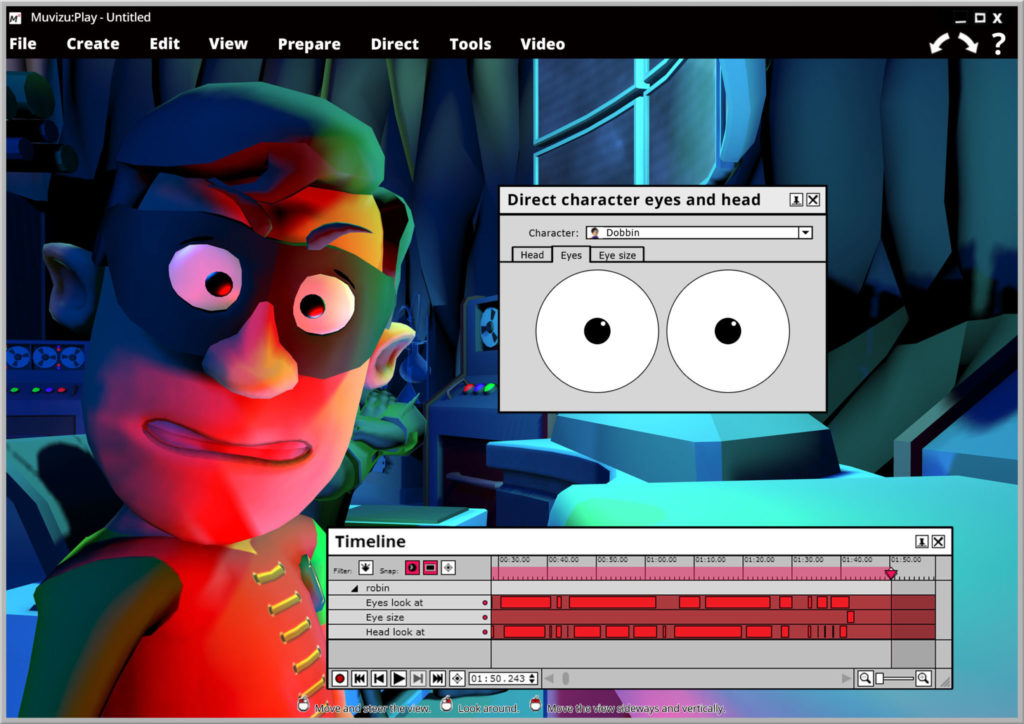Toggle the record dot on Eye size track

[485, 617]
